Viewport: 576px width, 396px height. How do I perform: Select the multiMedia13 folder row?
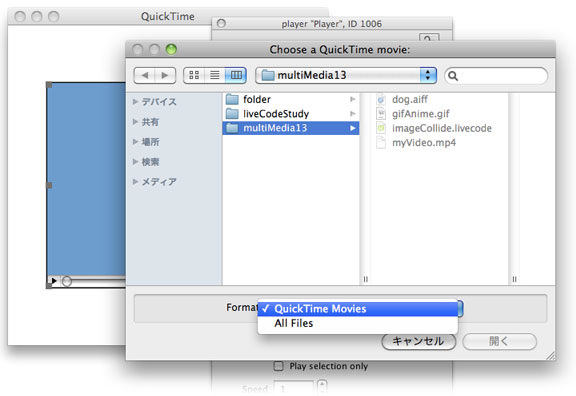click(291, 128)
